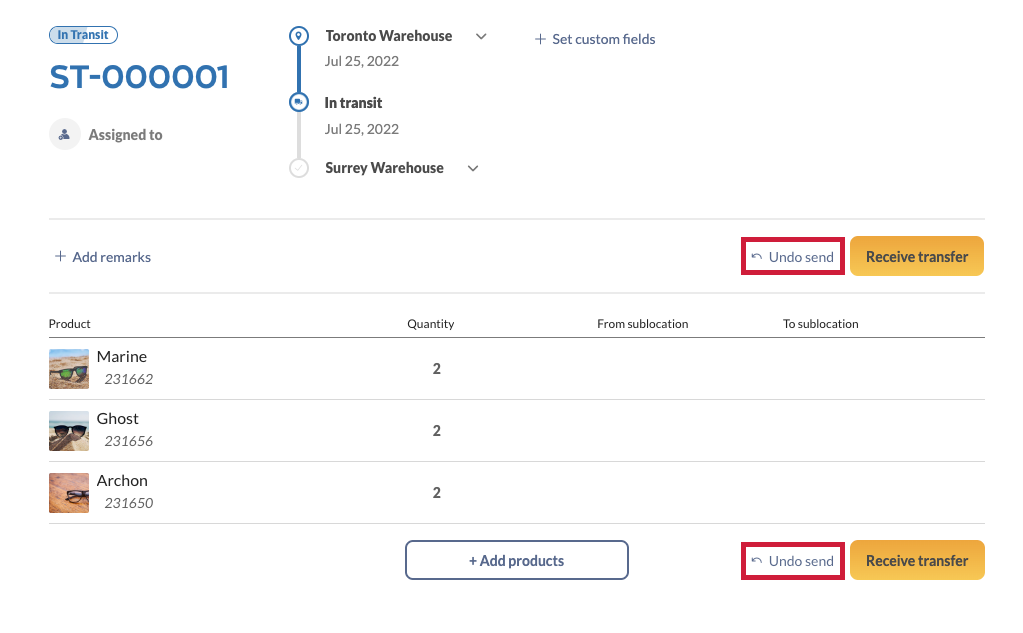Expand the Toronto Warehouse dropdown chevron
The width and height of the screenshot is (1023, 633).
(481, 36)
